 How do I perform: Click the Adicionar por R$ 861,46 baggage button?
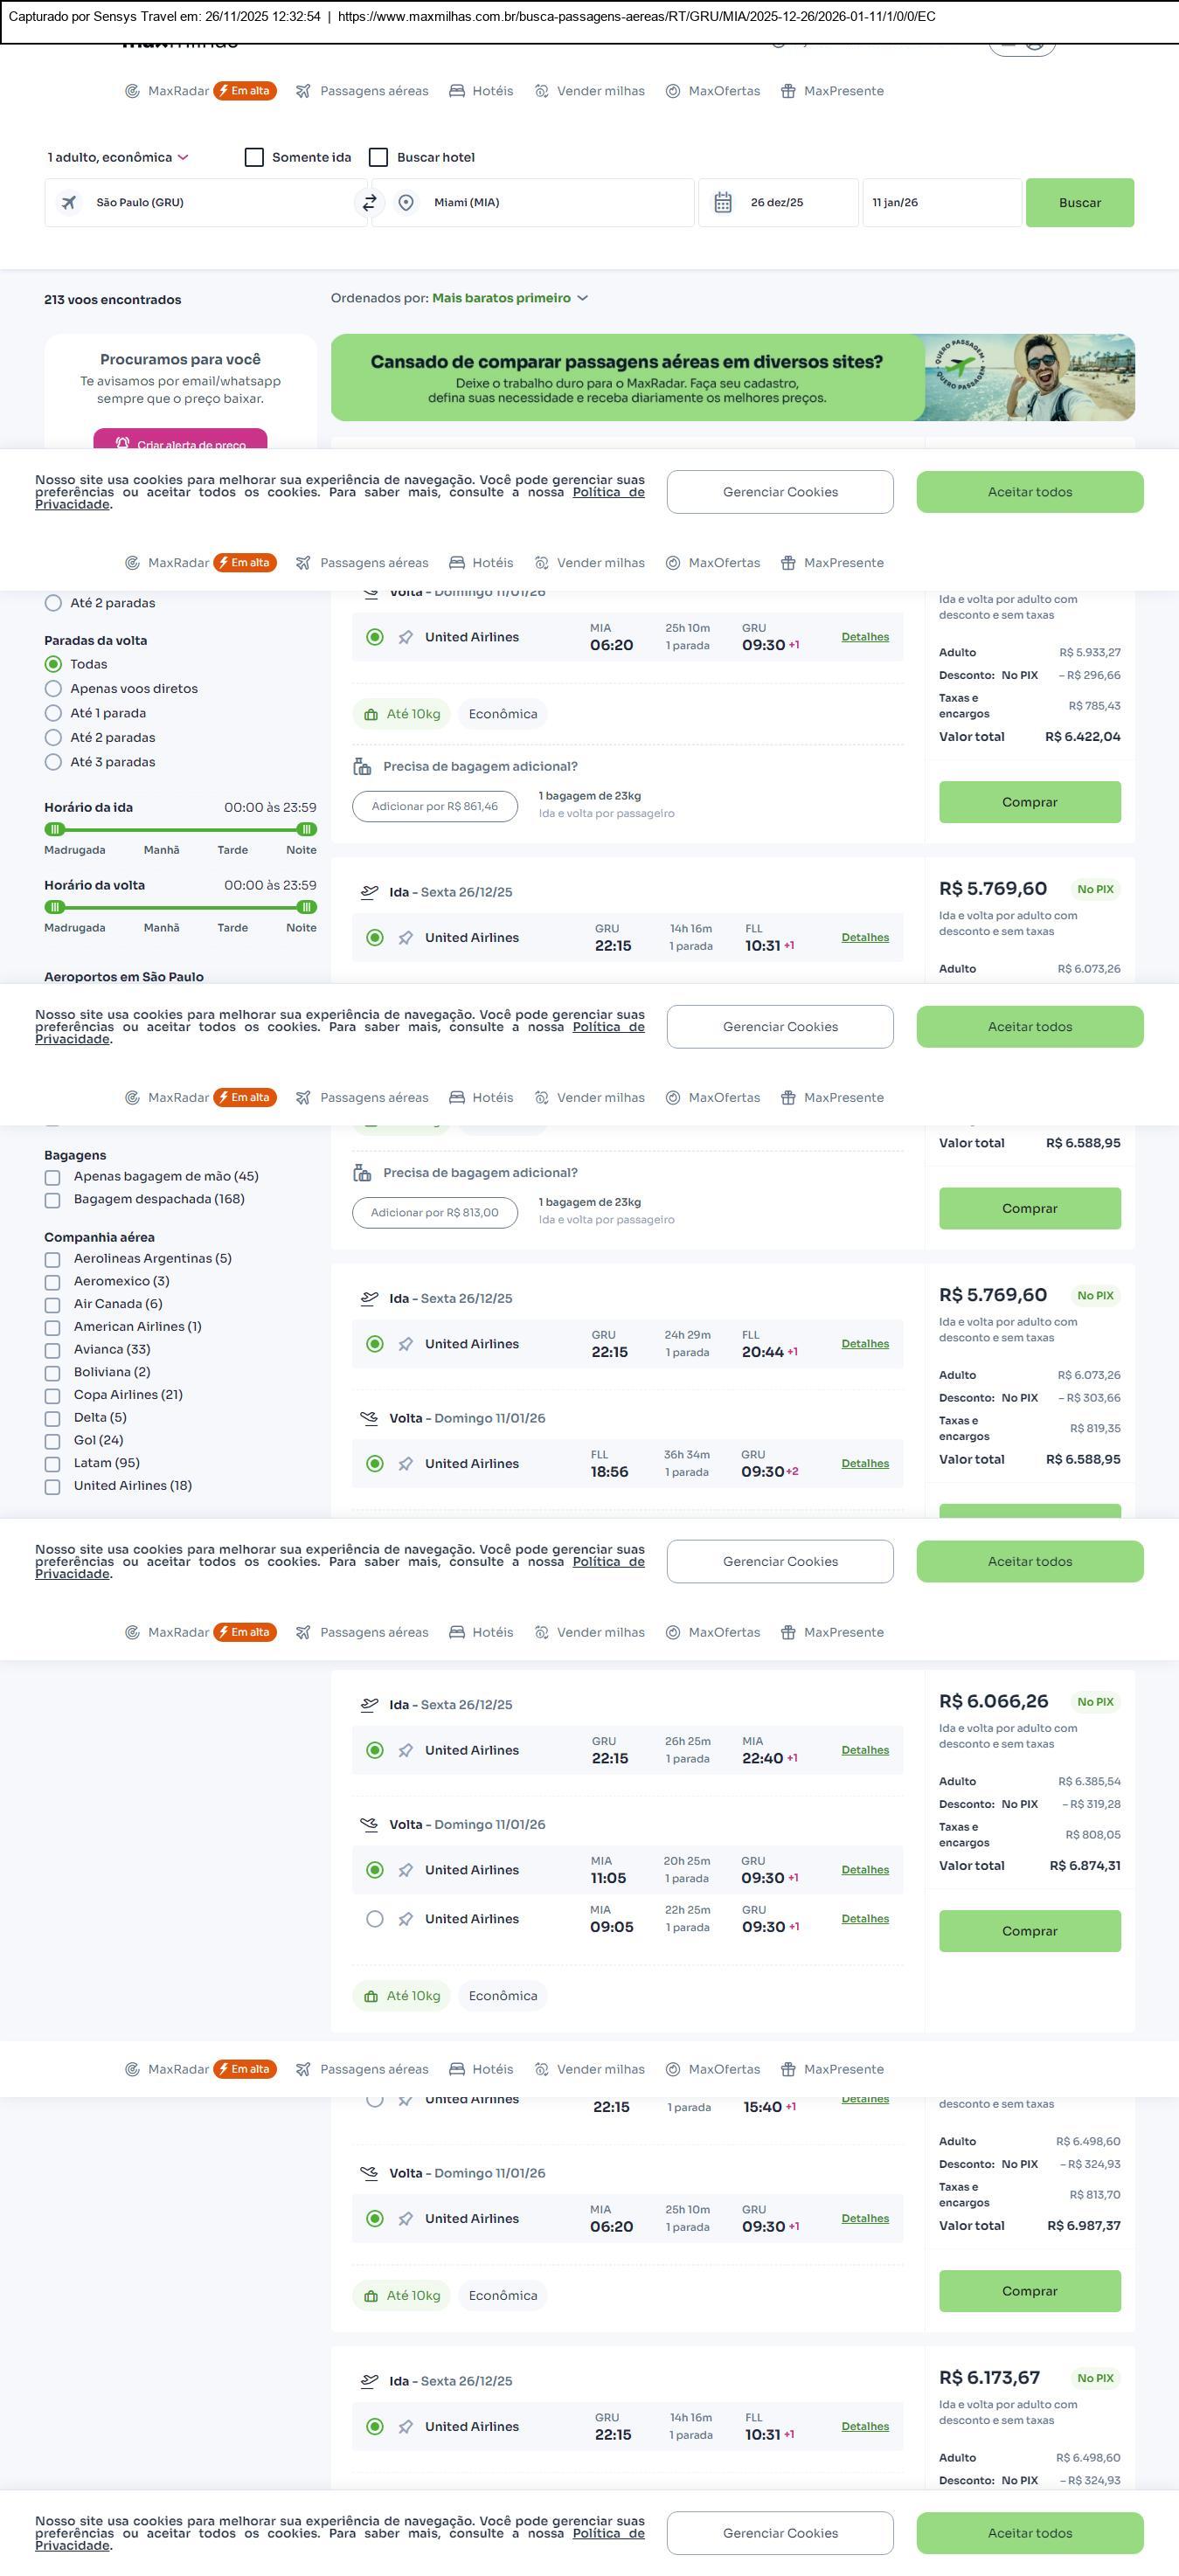434,807
